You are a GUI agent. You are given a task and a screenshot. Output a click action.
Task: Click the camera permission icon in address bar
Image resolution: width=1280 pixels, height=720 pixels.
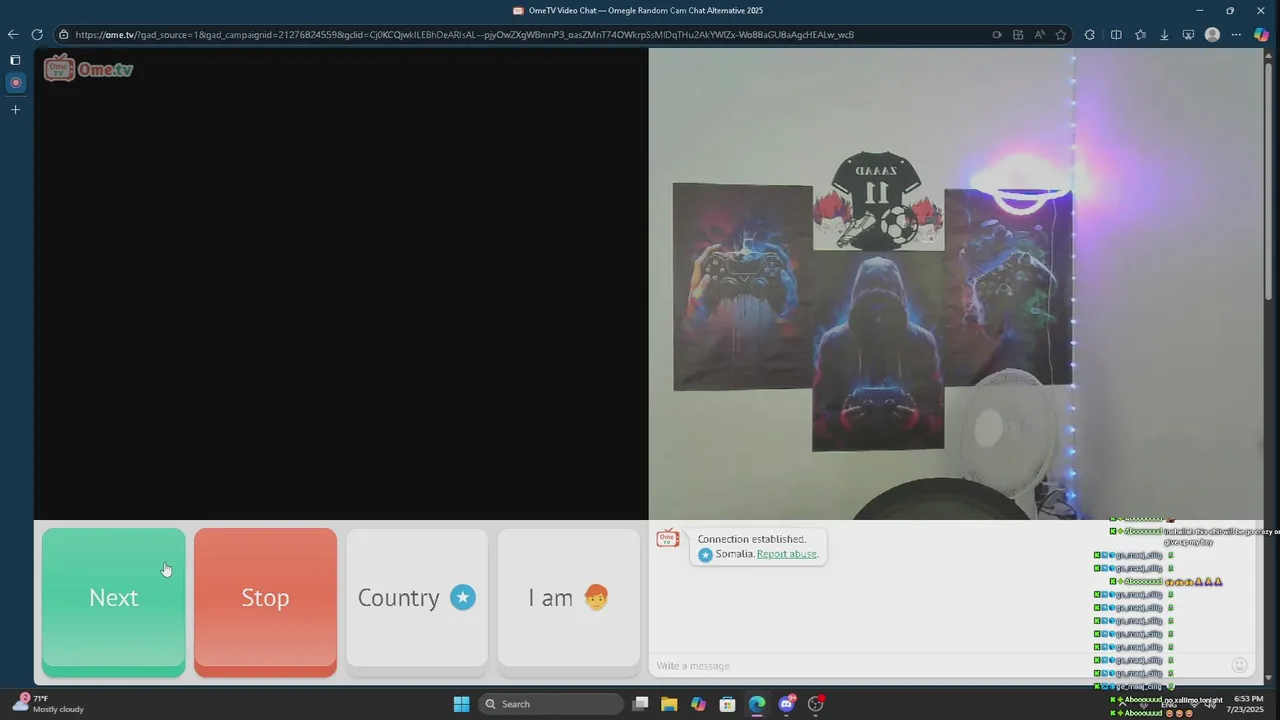997,35
